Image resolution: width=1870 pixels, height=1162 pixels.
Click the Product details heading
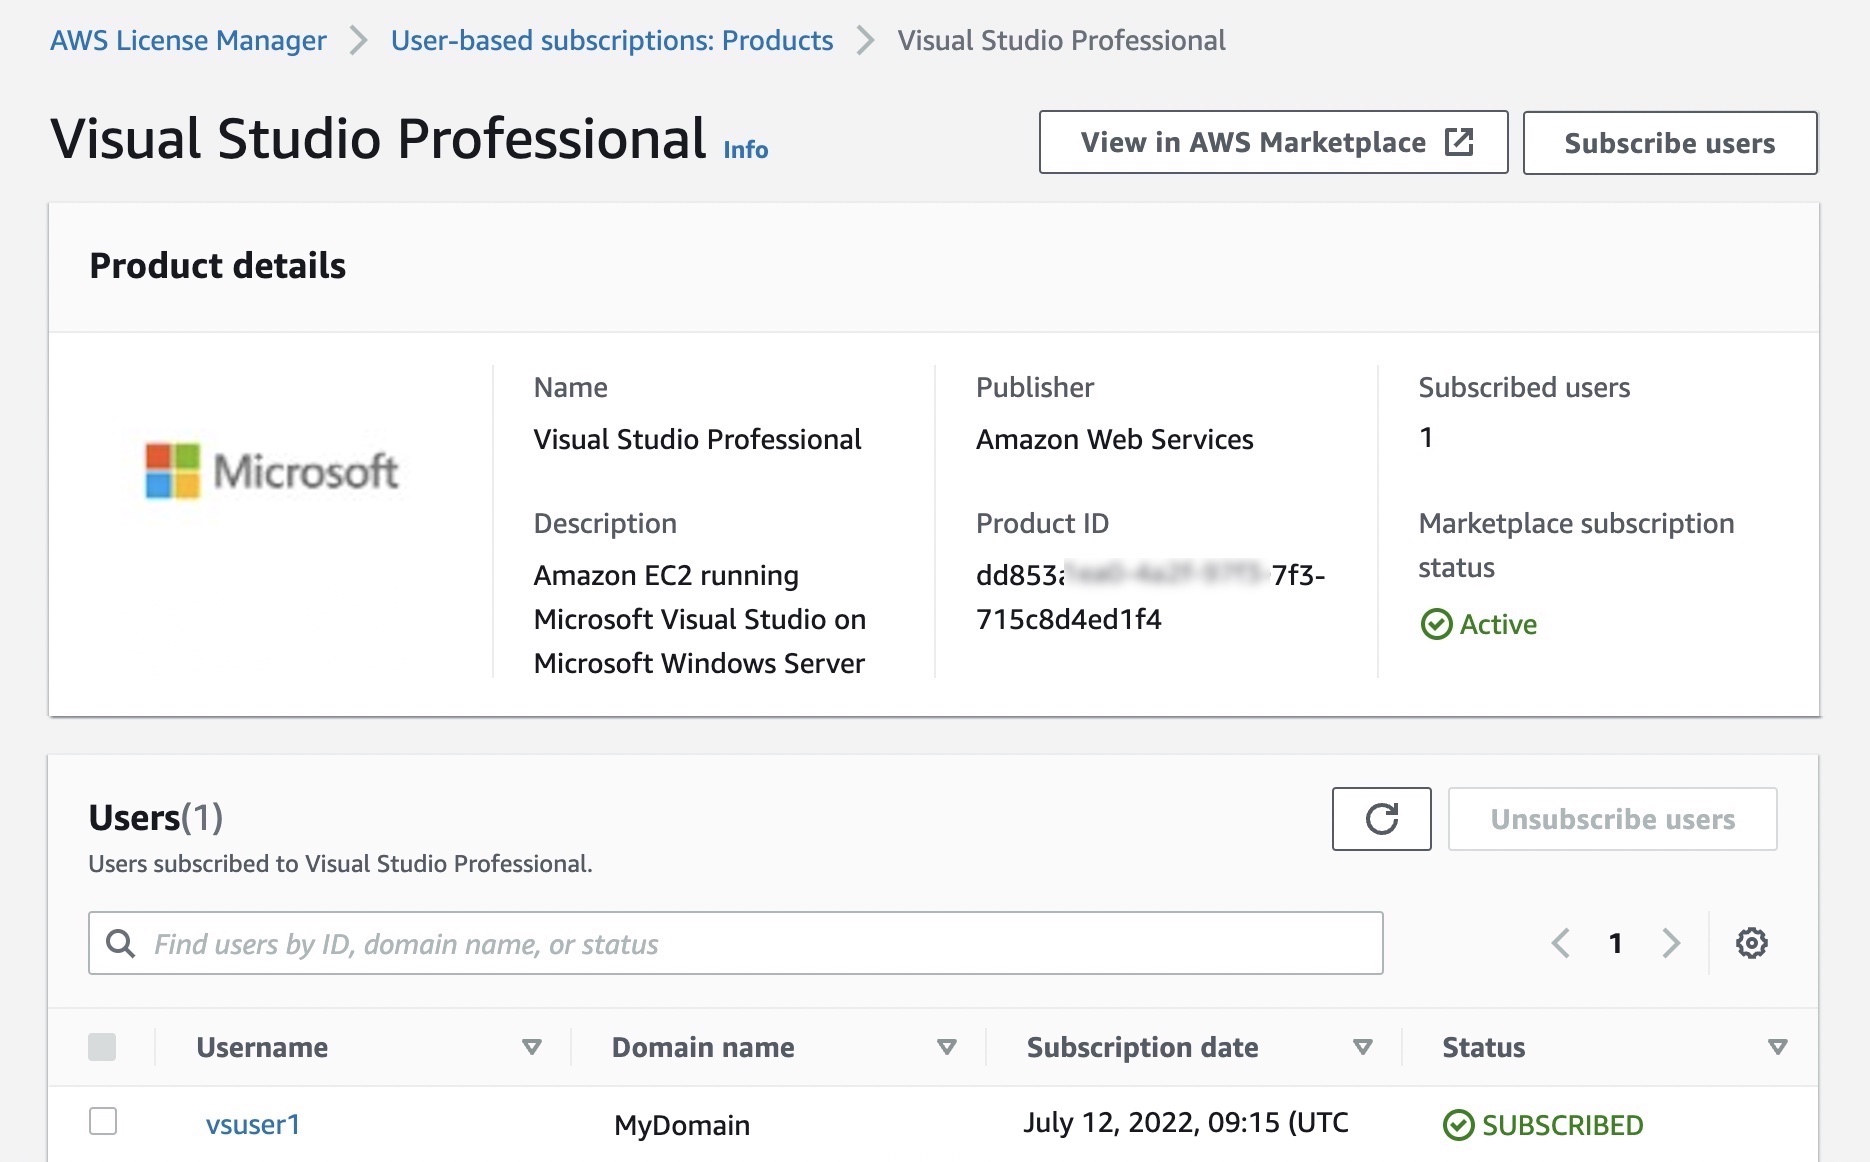(x=218, y=266)
